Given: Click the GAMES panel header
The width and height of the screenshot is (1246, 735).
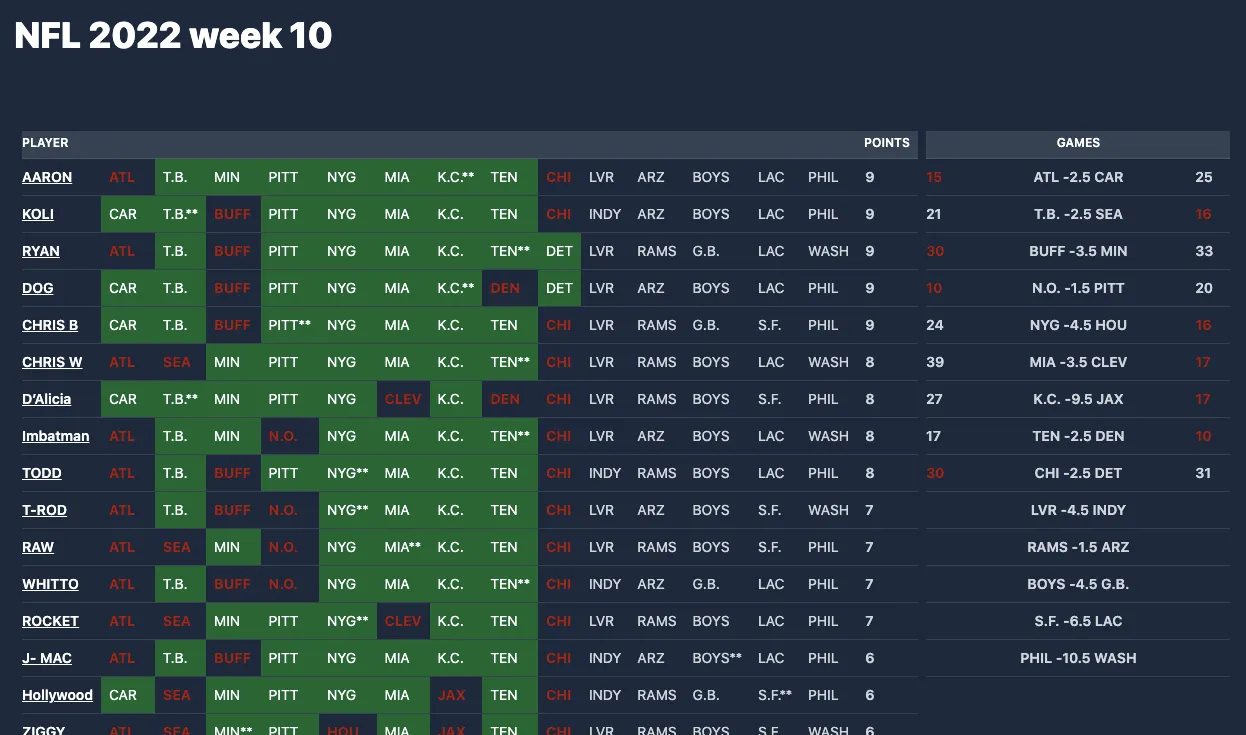Looking at the screenshot, I should pos(1078,145).
